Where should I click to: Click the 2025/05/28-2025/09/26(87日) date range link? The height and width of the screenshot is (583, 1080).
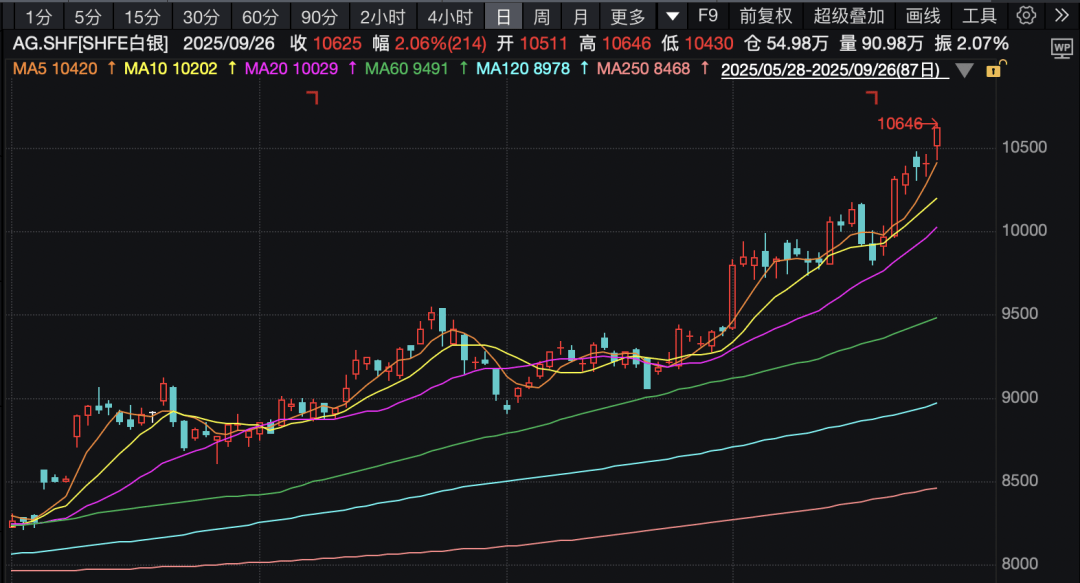(834, 70)
